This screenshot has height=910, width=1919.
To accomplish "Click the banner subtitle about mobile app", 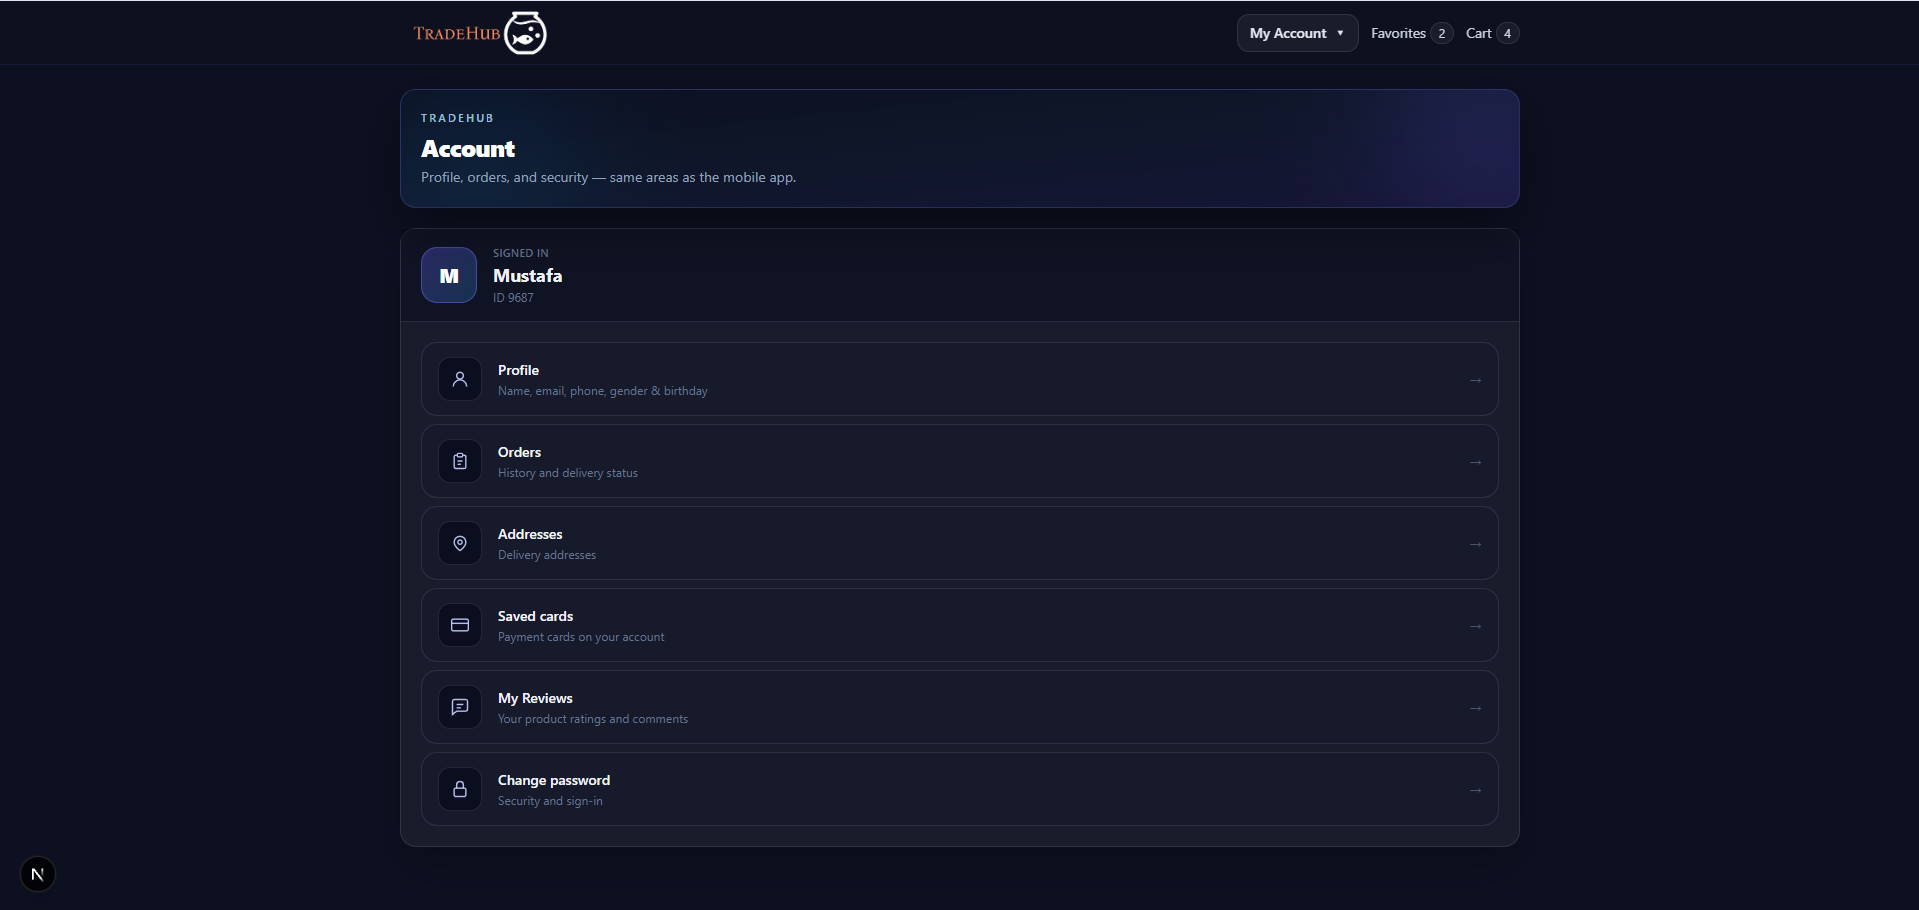I will pos(608,177).
